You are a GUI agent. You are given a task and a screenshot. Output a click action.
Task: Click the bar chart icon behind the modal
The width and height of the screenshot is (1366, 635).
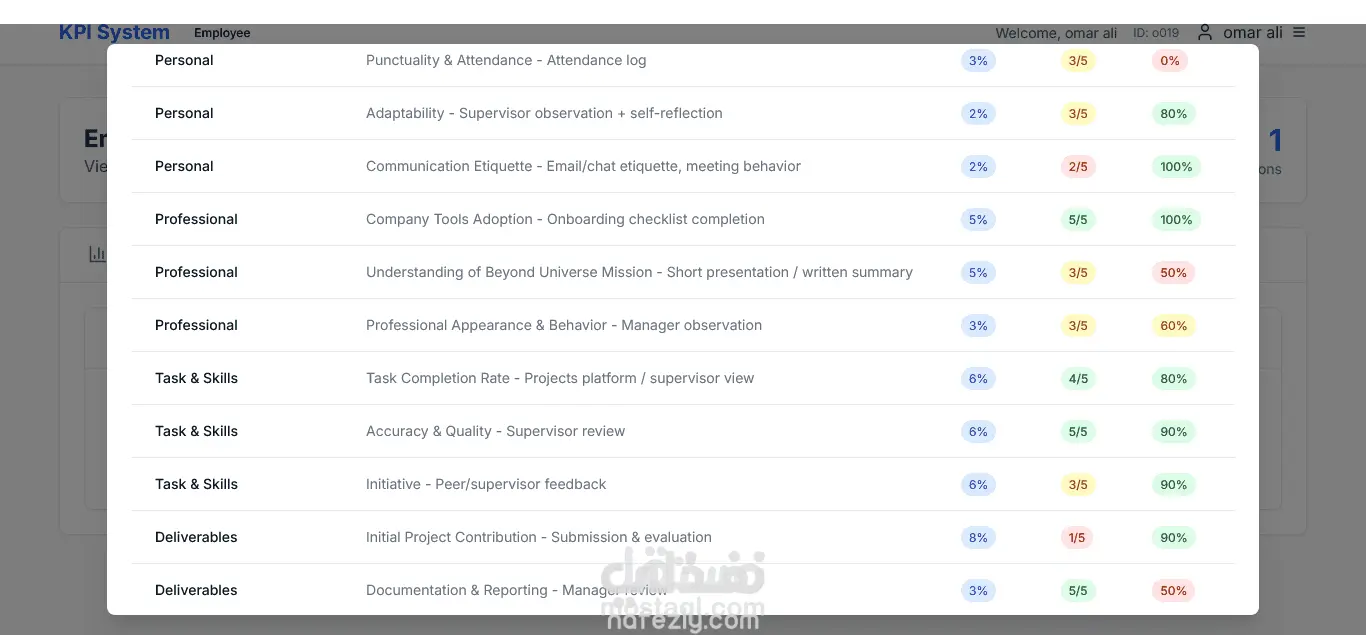click(97, 254)
